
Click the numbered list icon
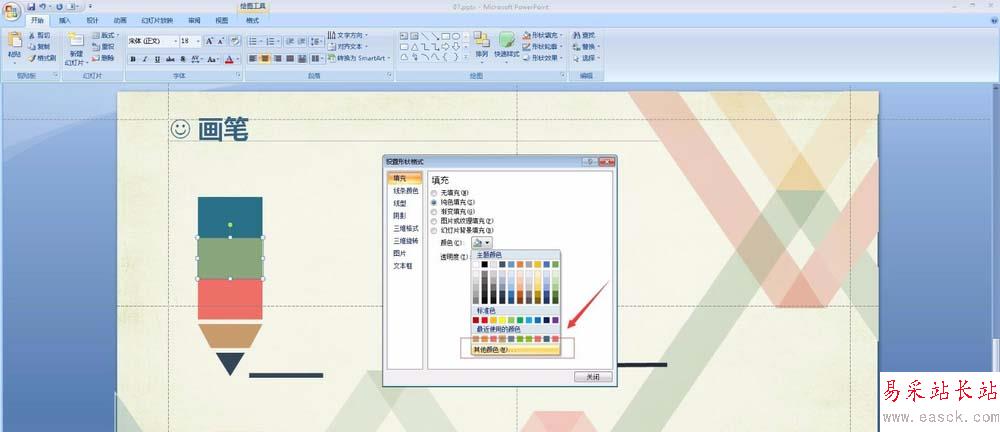270,41
